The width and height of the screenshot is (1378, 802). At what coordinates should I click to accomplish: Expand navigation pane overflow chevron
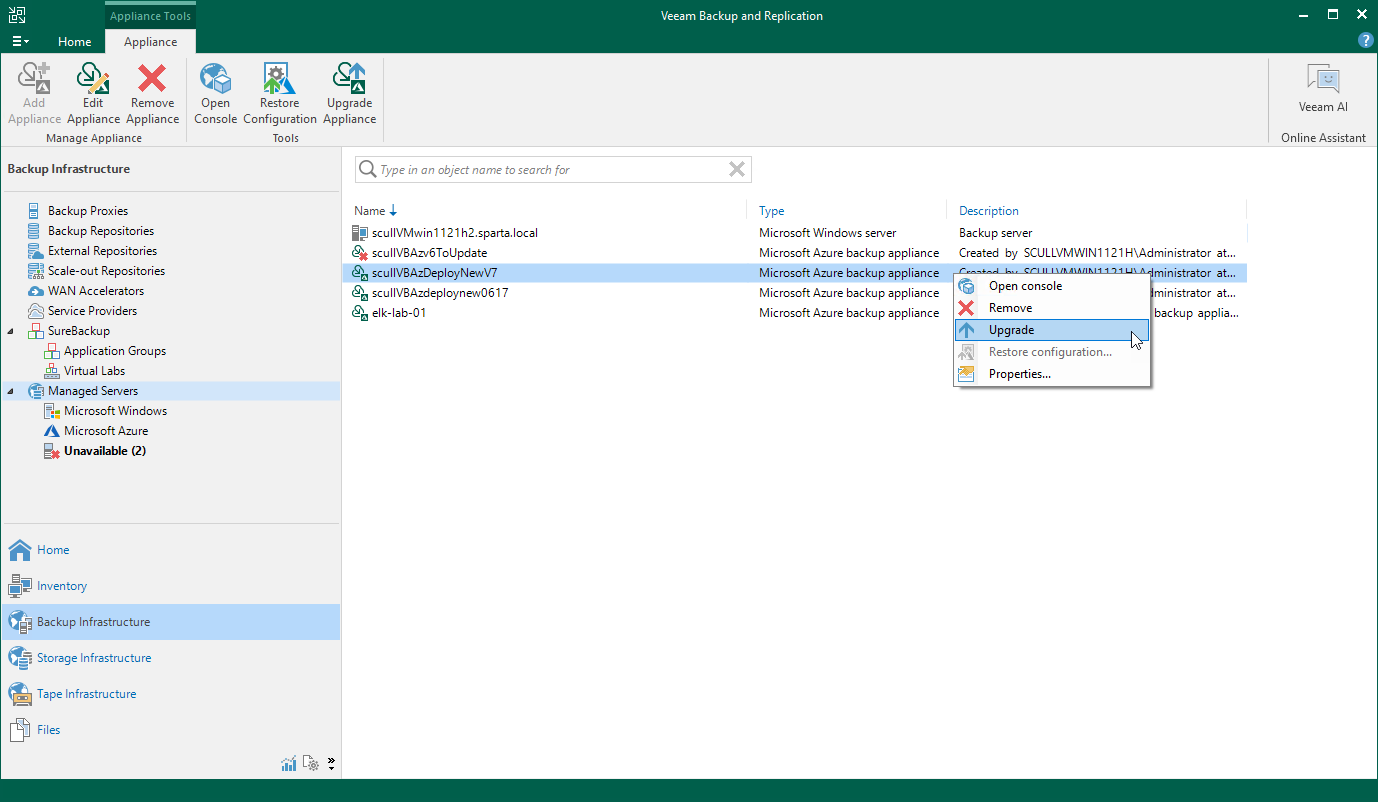[332, 764]
